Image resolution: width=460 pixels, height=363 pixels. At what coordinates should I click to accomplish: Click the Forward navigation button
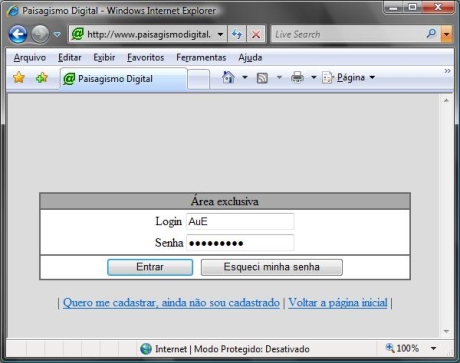40,34
